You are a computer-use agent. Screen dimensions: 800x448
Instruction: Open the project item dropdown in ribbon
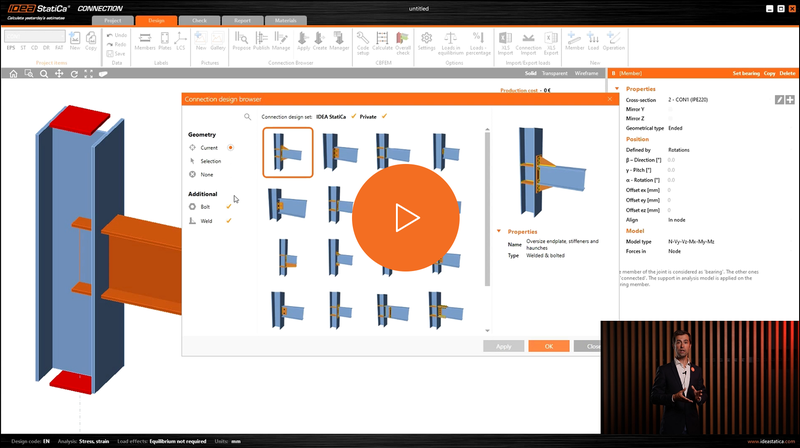click(x=35, y=36)
